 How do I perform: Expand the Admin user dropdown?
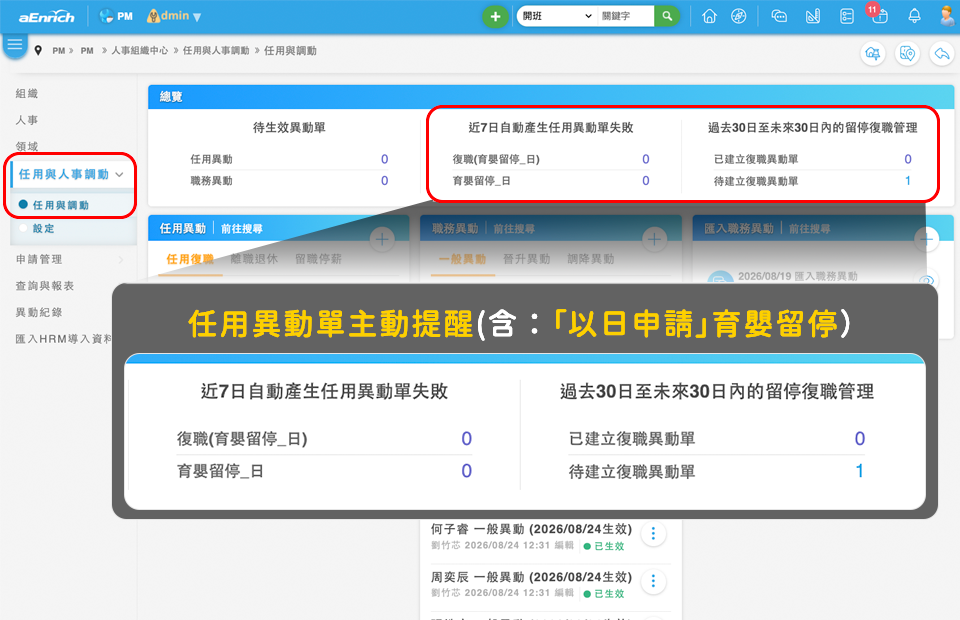[174, 16]
